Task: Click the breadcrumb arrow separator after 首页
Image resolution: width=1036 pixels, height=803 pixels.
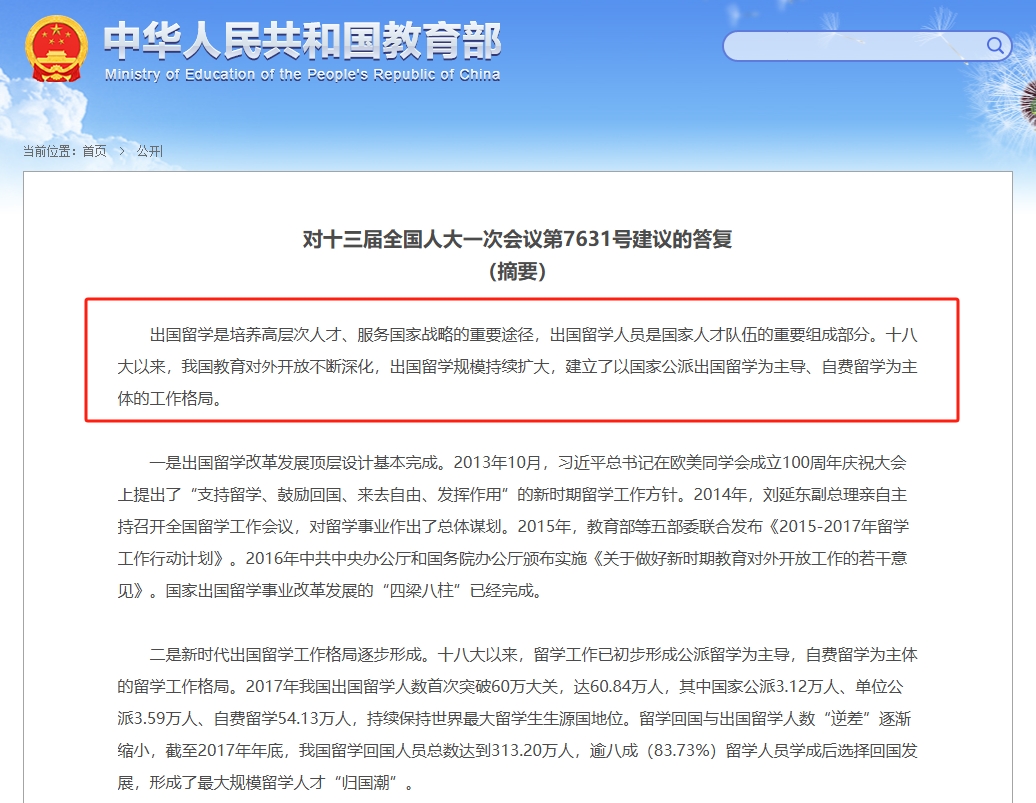Action: coord(121,151)
